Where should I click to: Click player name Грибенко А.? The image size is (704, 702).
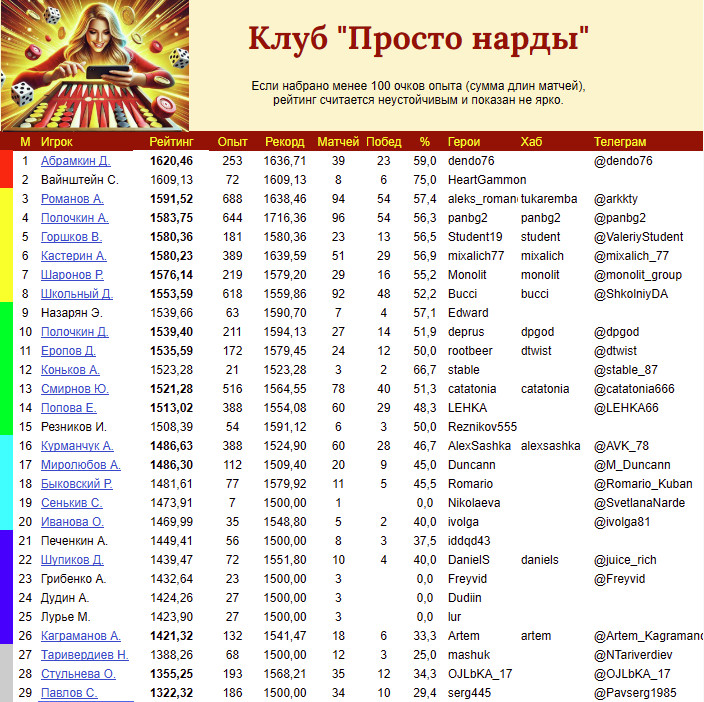click(73, 579)
